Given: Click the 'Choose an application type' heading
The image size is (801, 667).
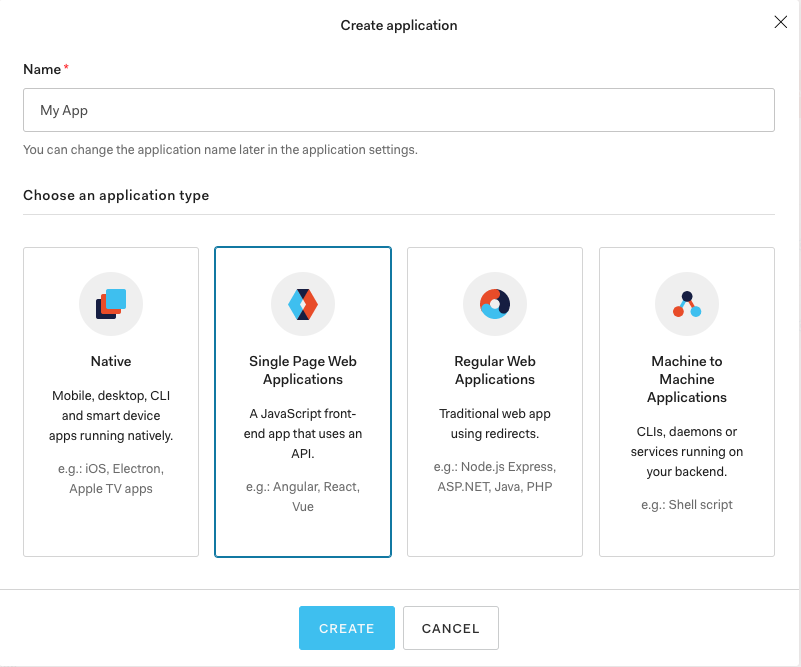Looking at the screenshot, I should pyautogui.click(x=116, y=195).
